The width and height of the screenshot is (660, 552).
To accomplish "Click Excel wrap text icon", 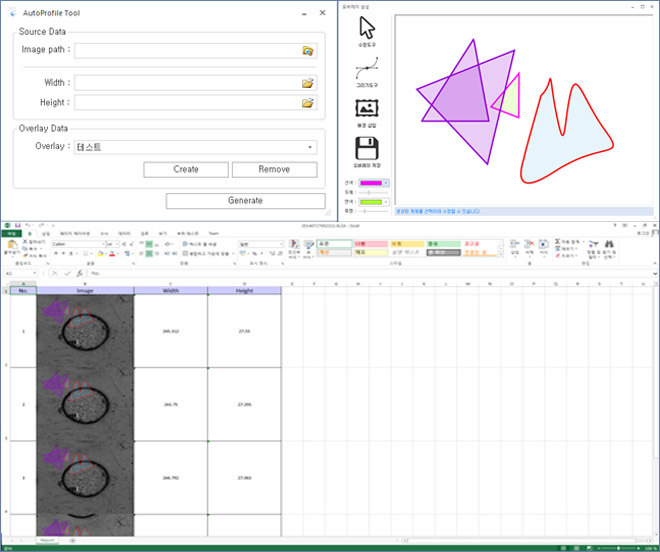I will click(x=185, y=244).
